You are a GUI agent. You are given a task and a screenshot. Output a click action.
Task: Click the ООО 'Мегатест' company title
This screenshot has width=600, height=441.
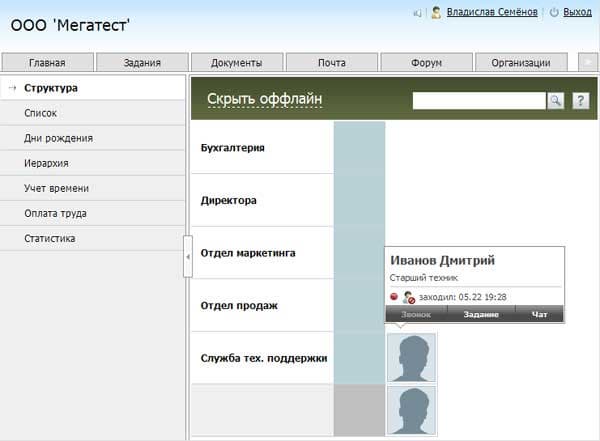(70, 25)
